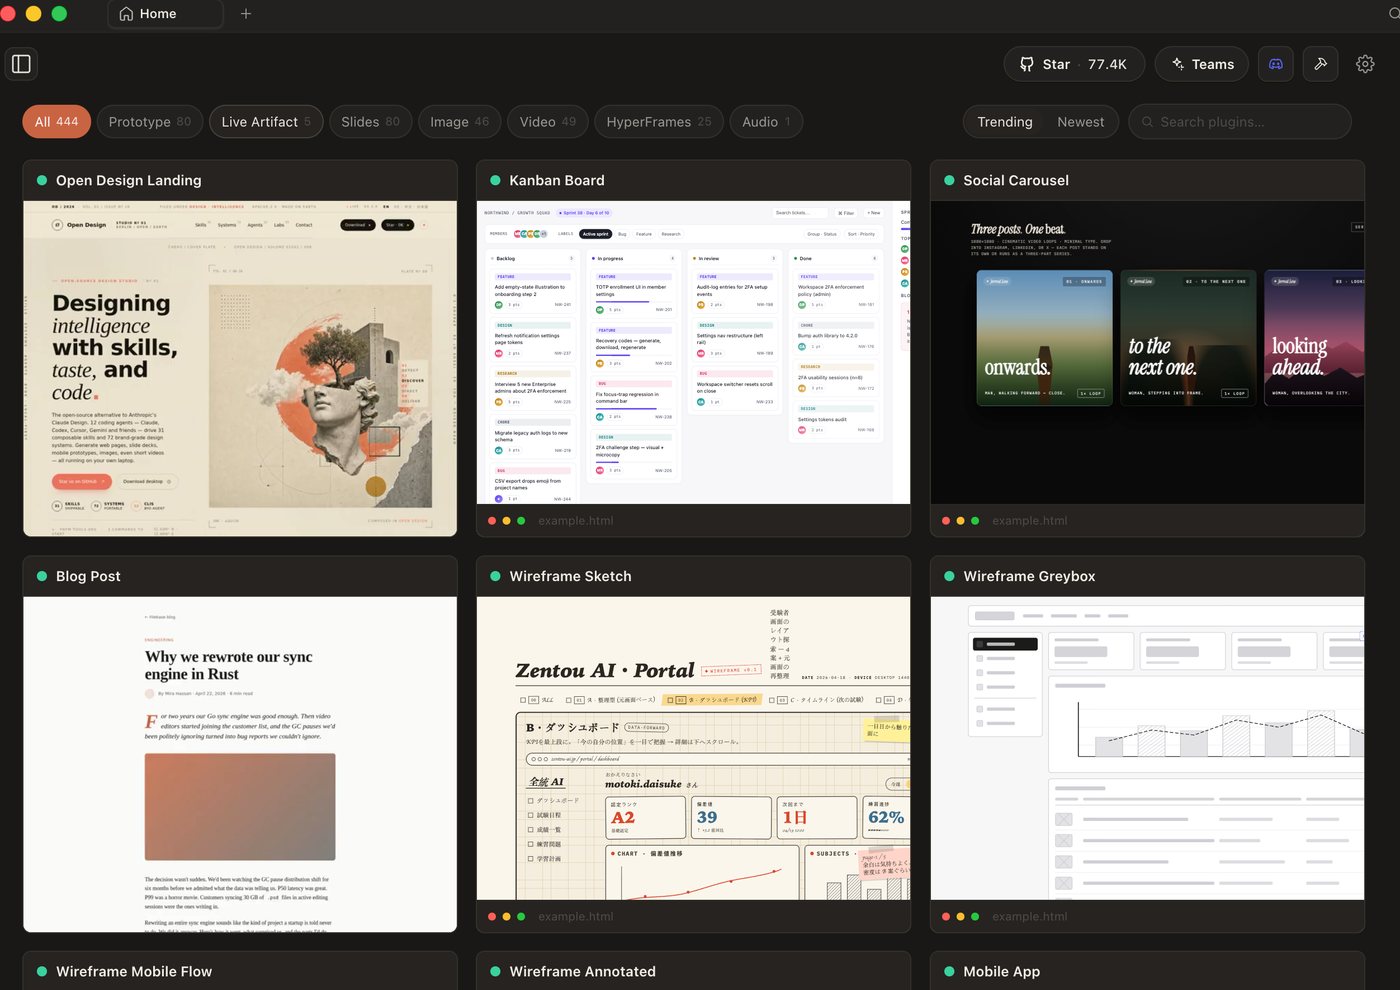Open the Discord community icon
1400x990 pixels.
point(1276,64)
